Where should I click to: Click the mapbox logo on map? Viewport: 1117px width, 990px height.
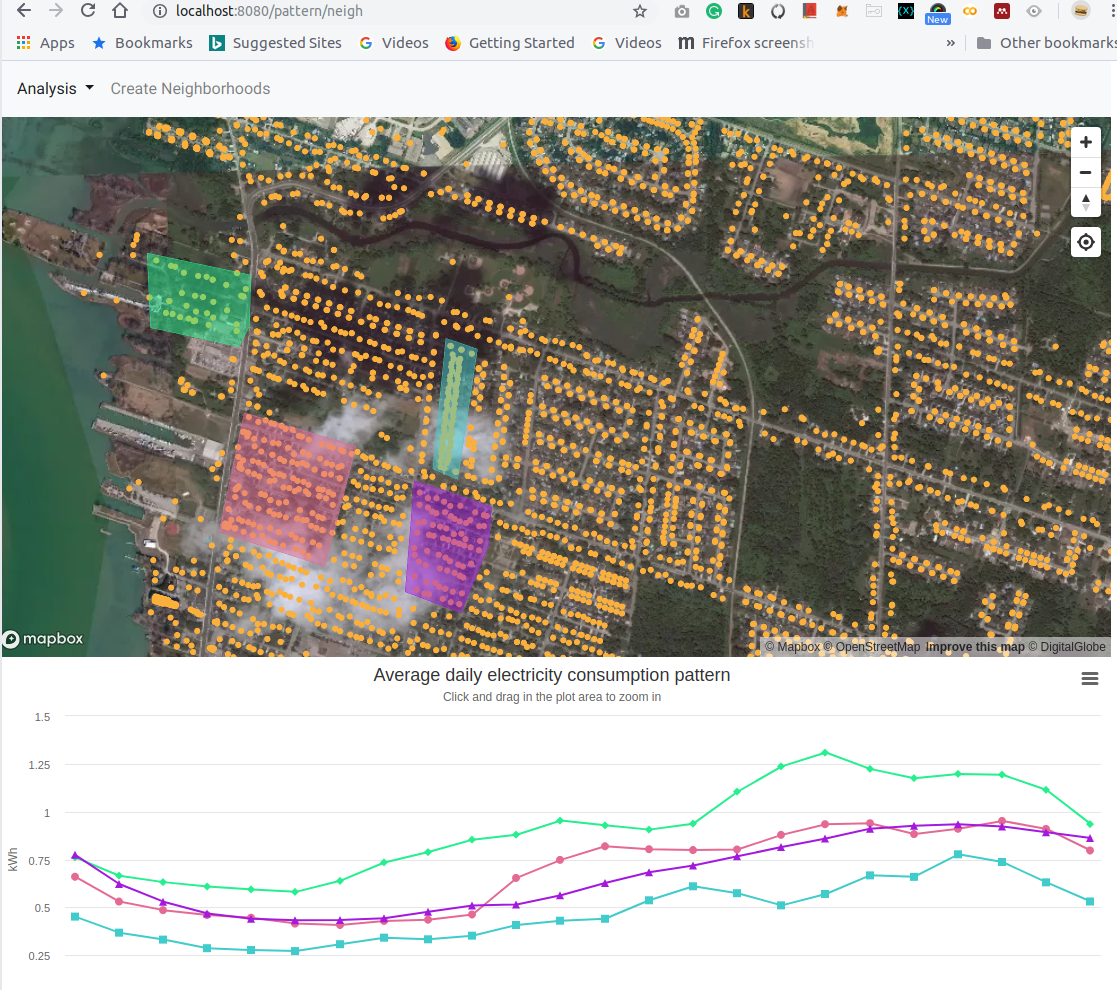43,639
